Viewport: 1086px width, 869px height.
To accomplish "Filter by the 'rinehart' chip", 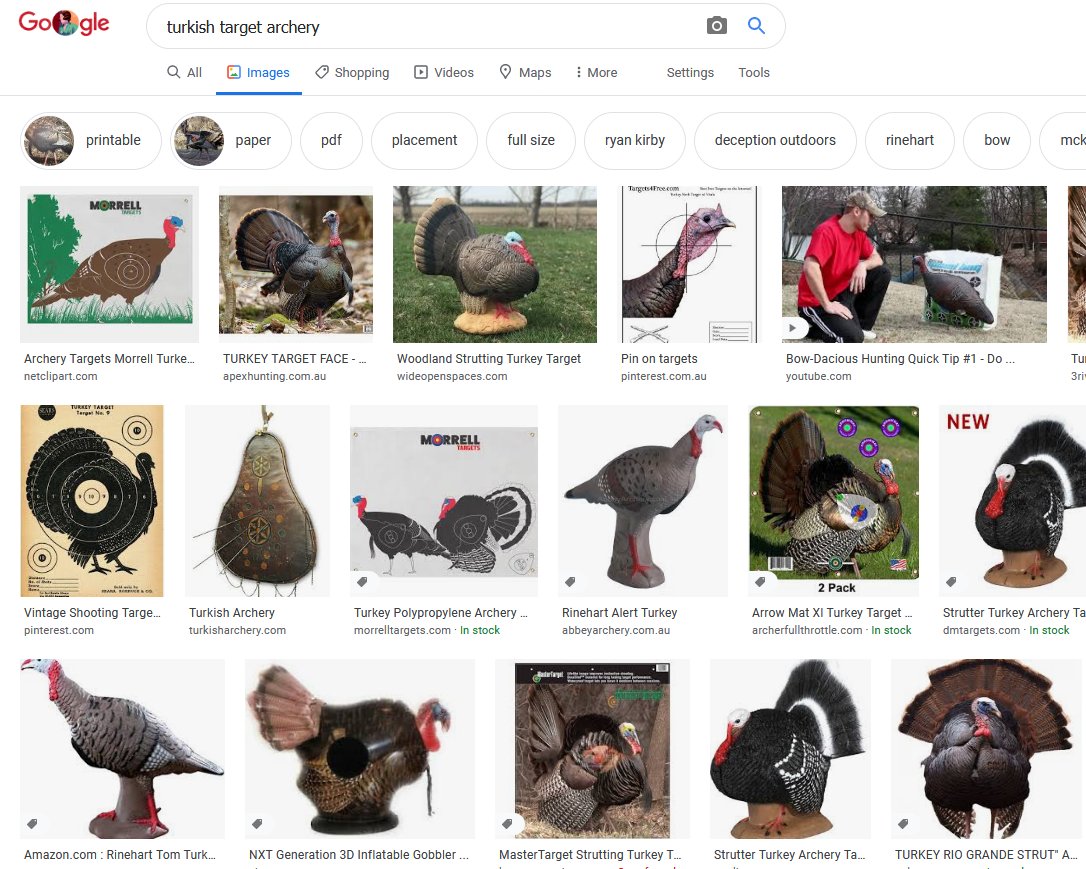I will pyautogui.click(x=909, y=141).
